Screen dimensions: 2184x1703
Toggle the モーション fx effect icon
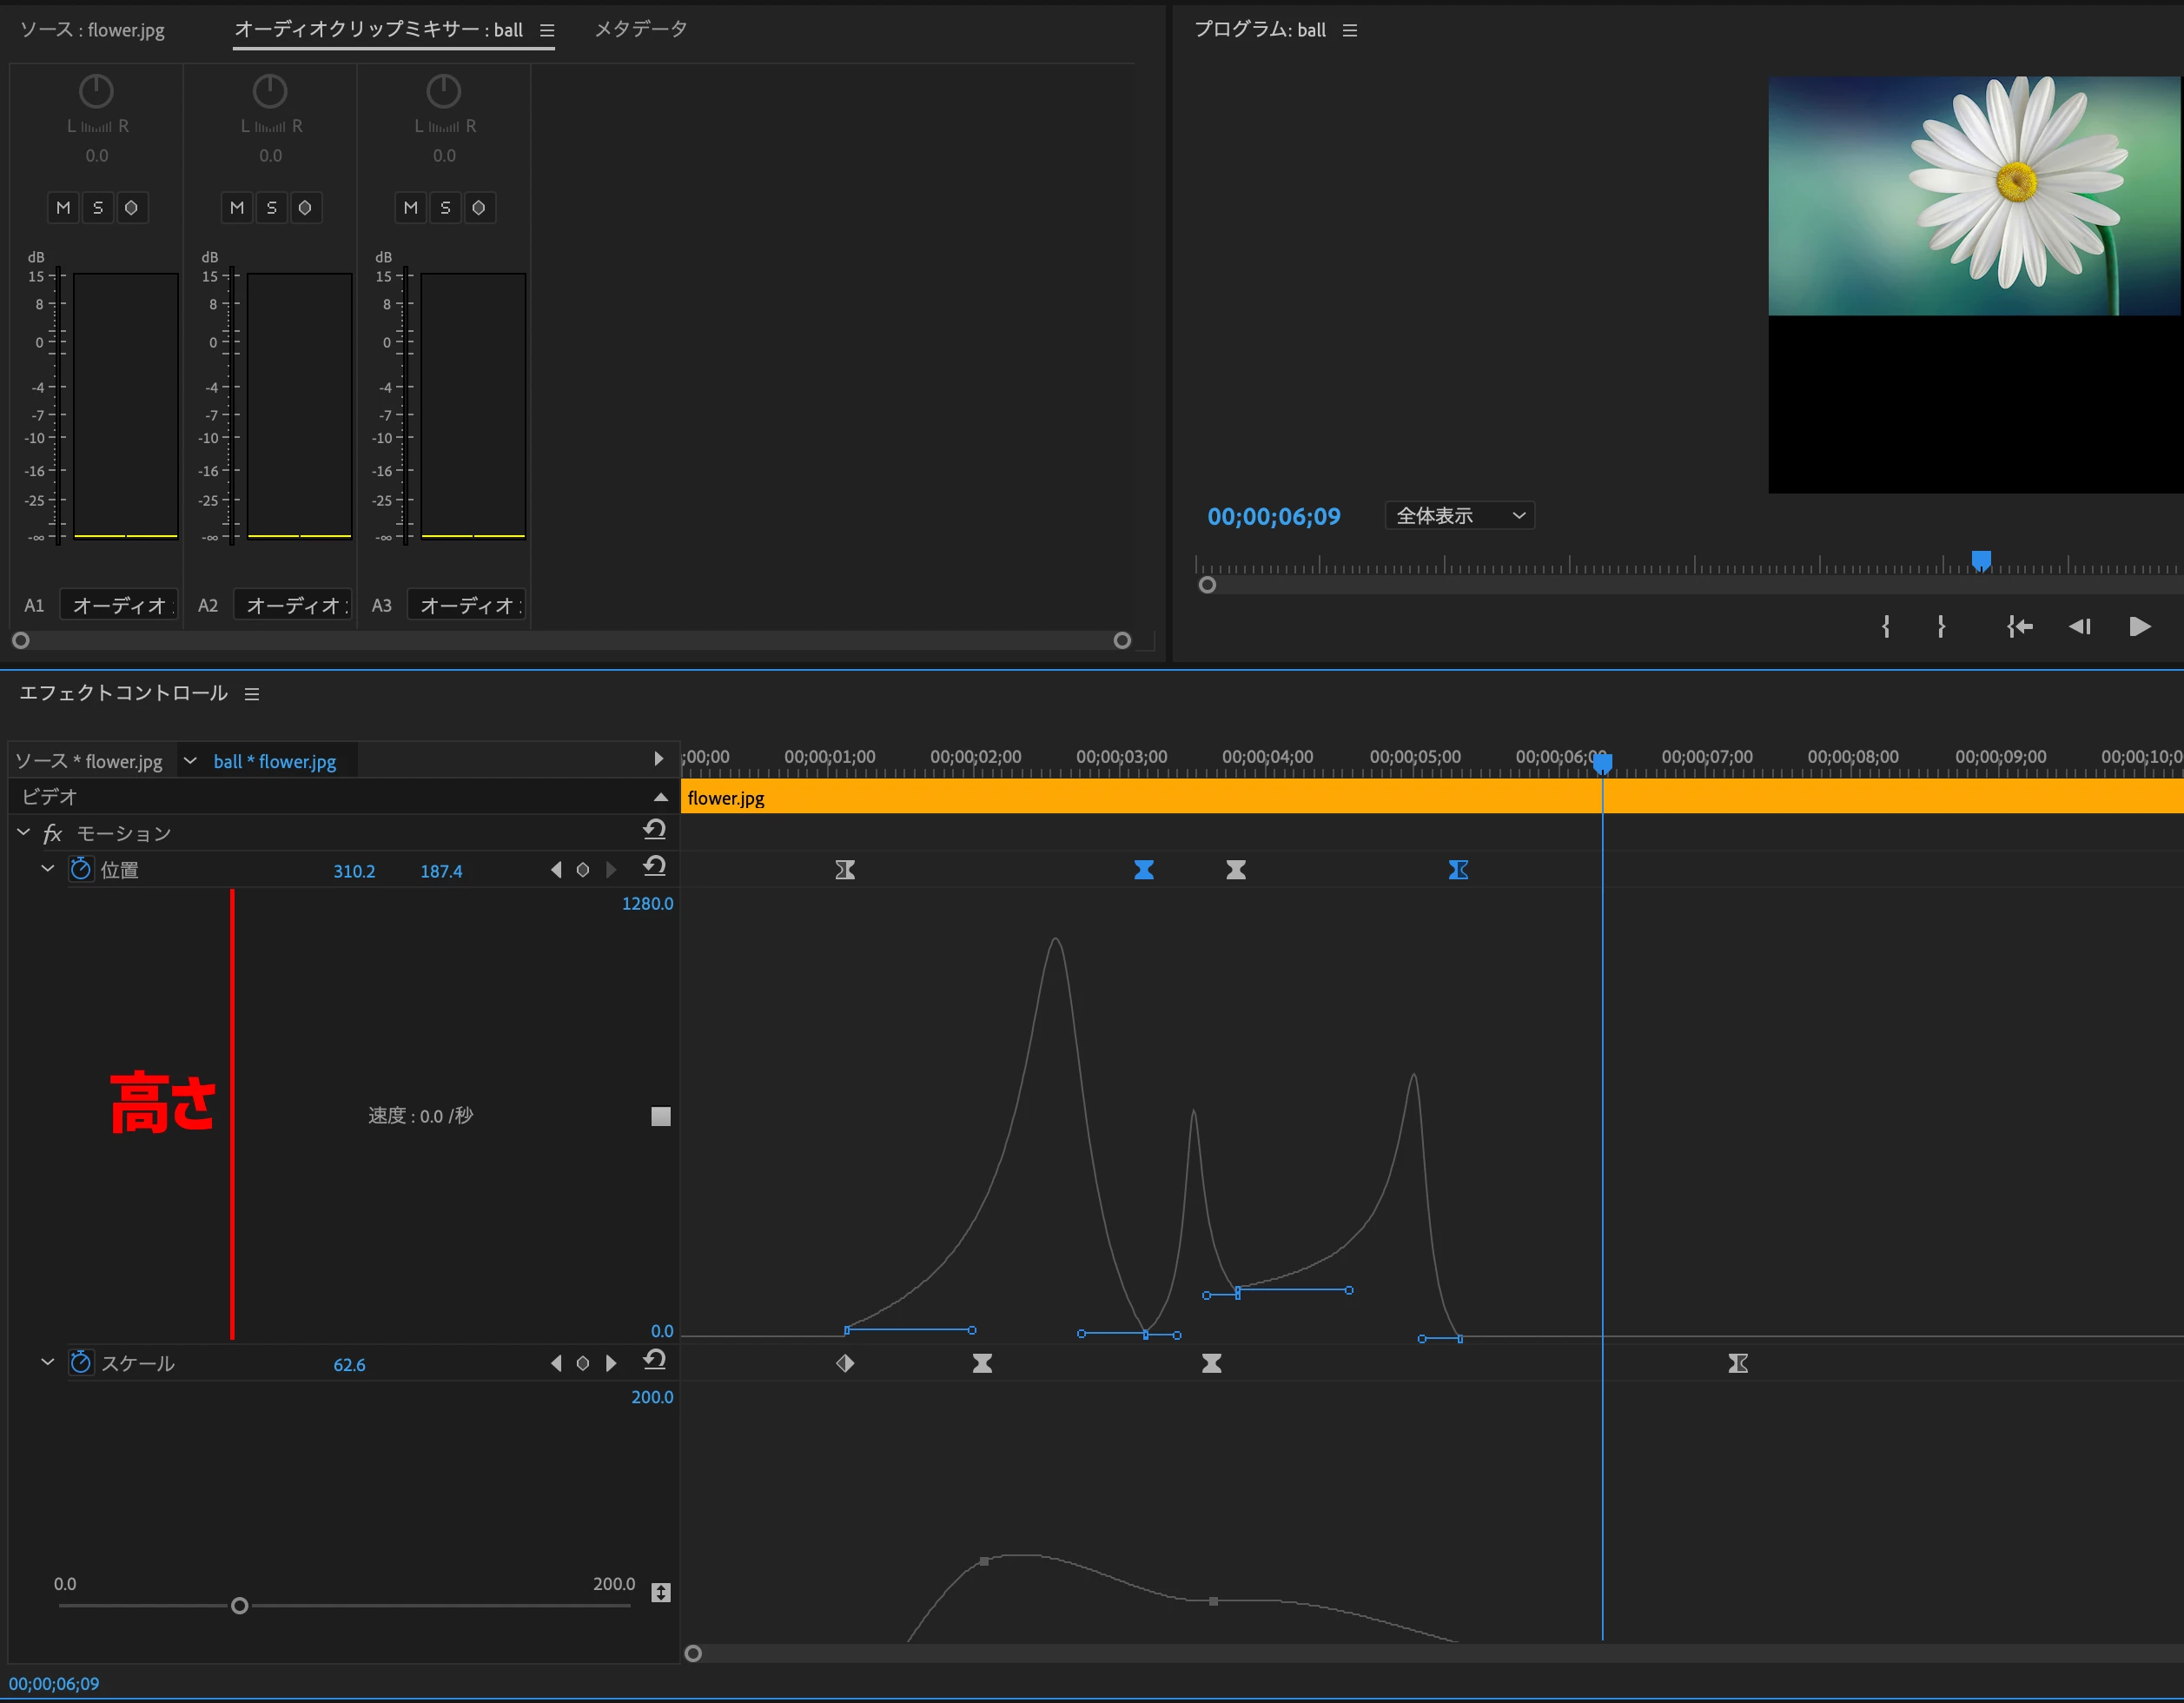(53, 834)
